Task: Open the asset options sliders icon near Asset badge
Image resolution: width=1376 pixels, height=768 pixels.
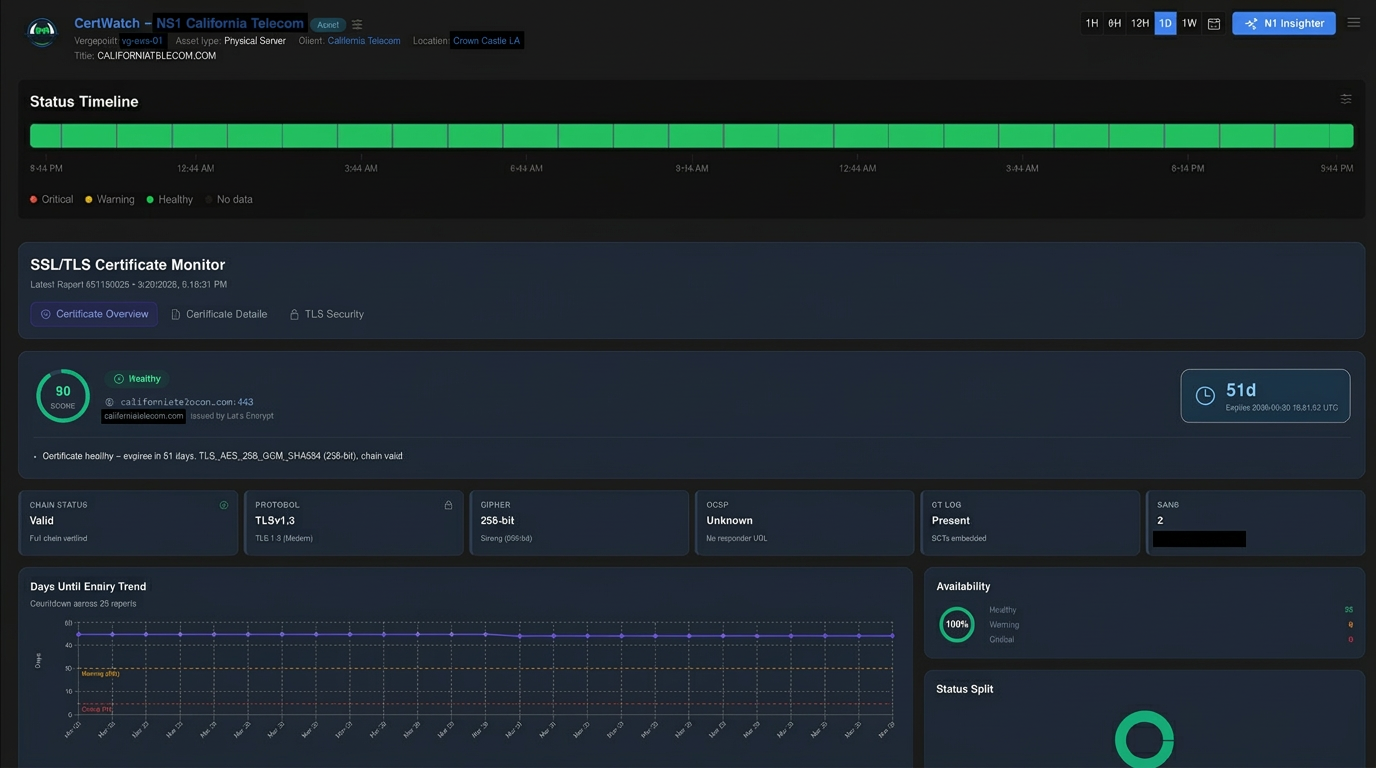Action: (x=357, y=23)
